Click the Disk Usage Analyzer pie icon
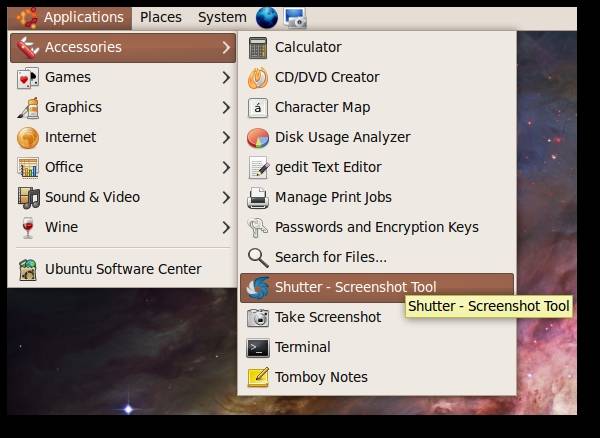Viewport: 600px width, 438px height. [x=258, y=138]
